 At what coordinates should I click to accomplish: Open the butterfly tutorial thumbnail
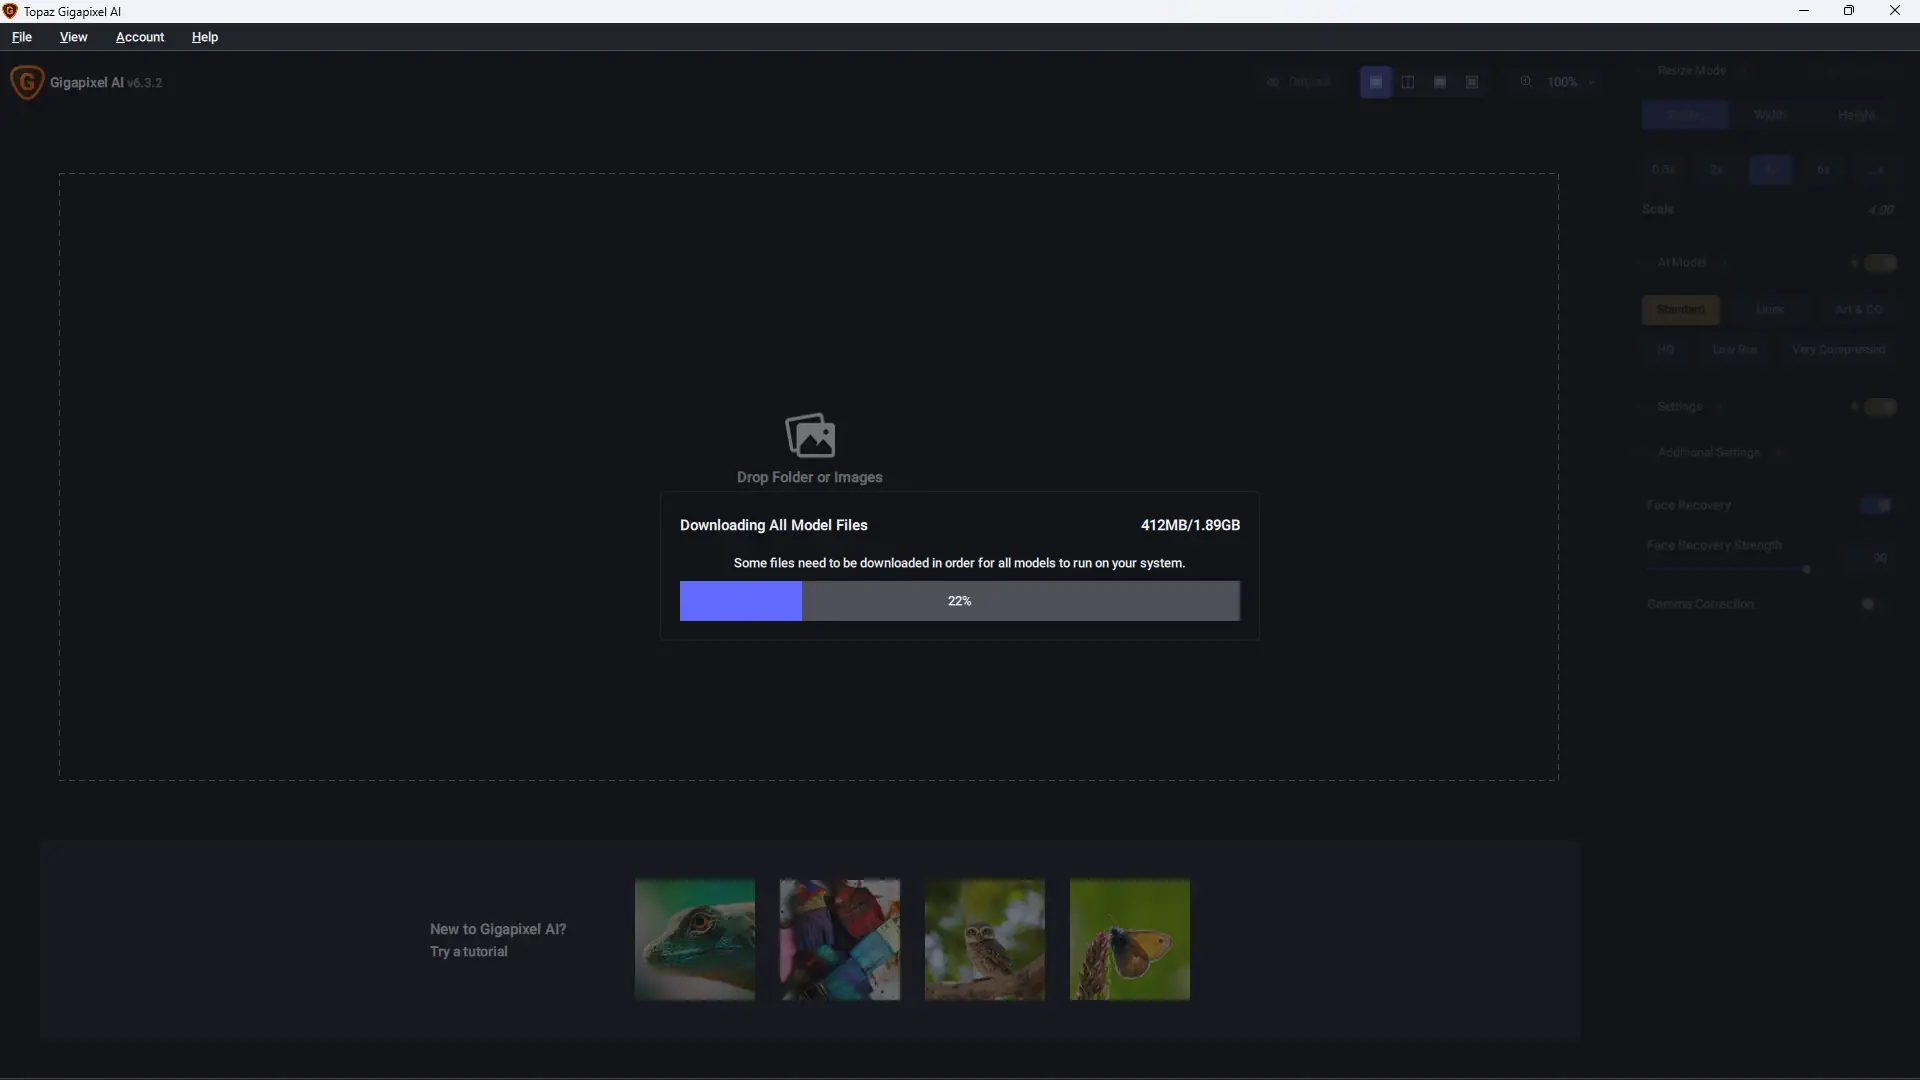tap(1130, 939)
